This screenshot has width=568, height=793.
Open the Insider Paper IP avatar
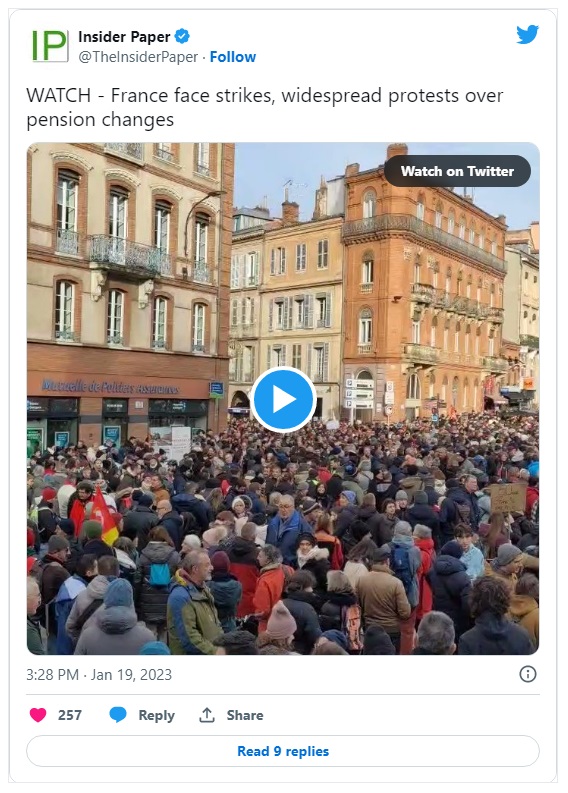[50, 46]
